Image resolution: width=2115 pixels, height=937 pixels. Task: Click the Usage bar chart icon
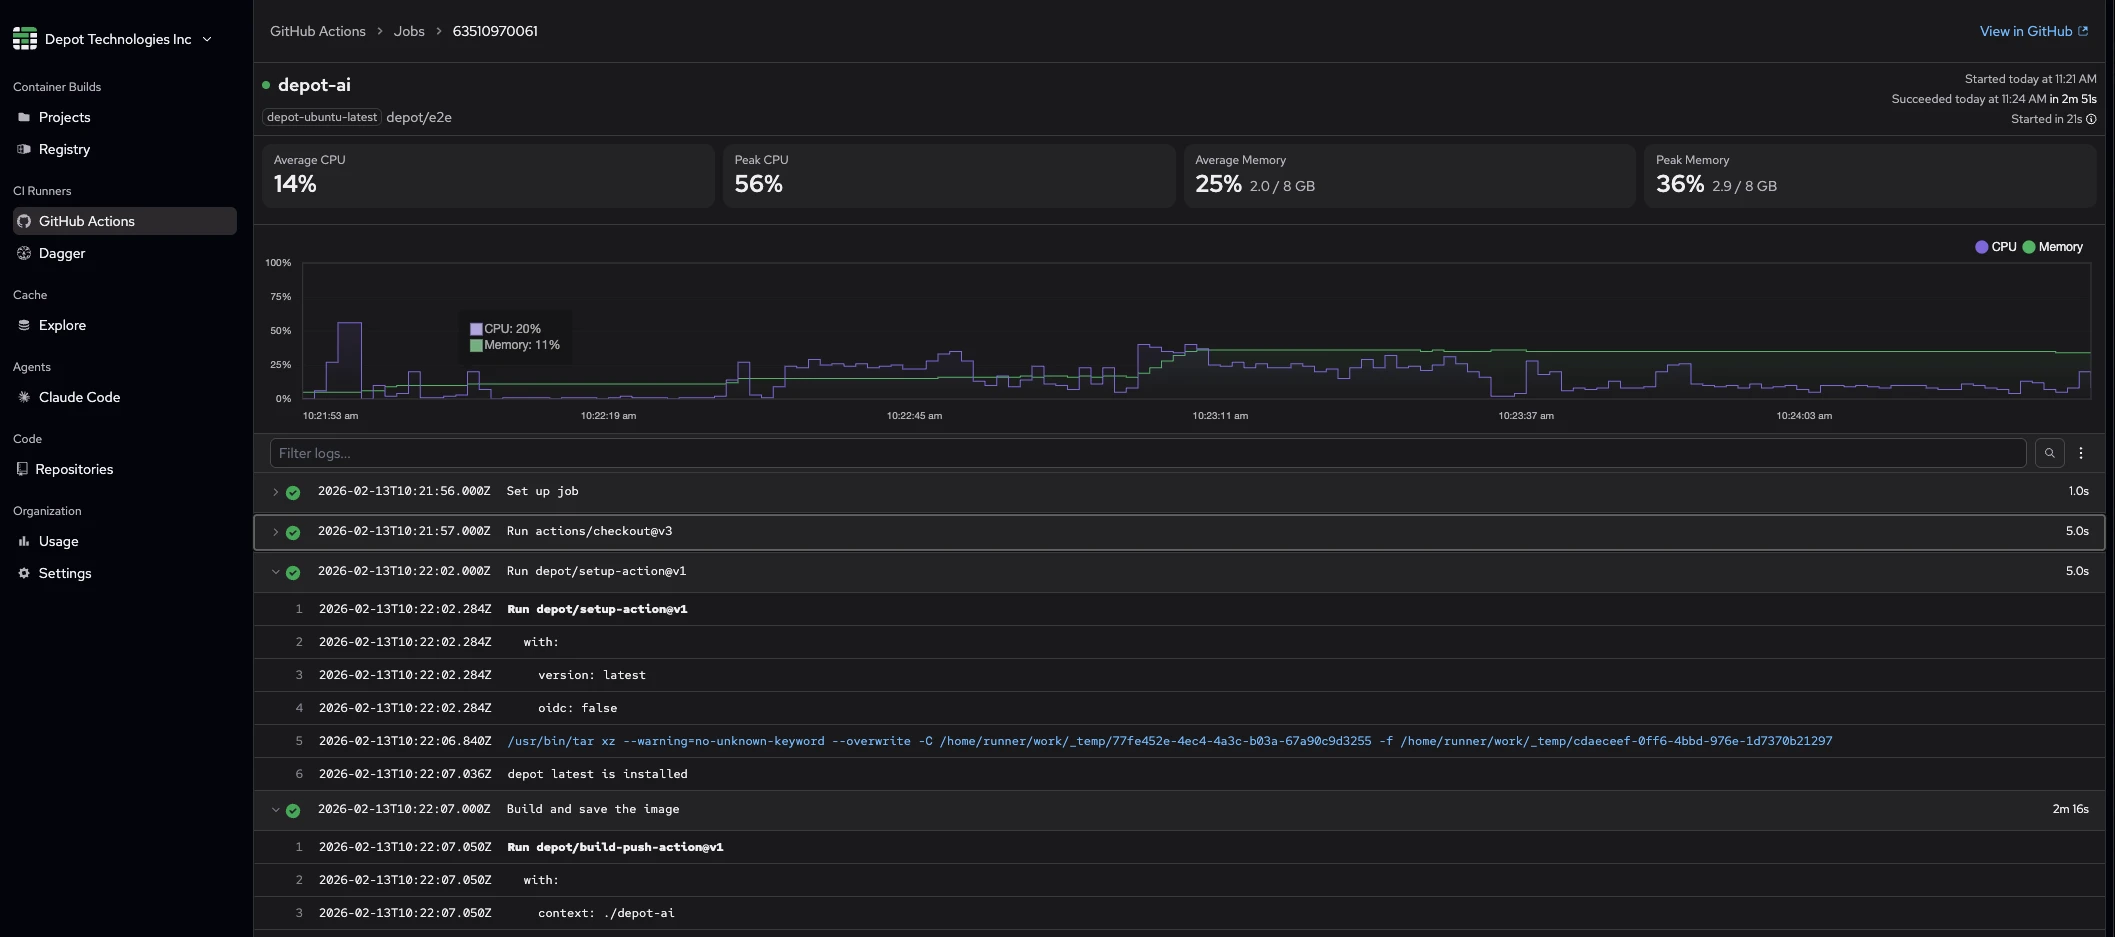point(24,541)
